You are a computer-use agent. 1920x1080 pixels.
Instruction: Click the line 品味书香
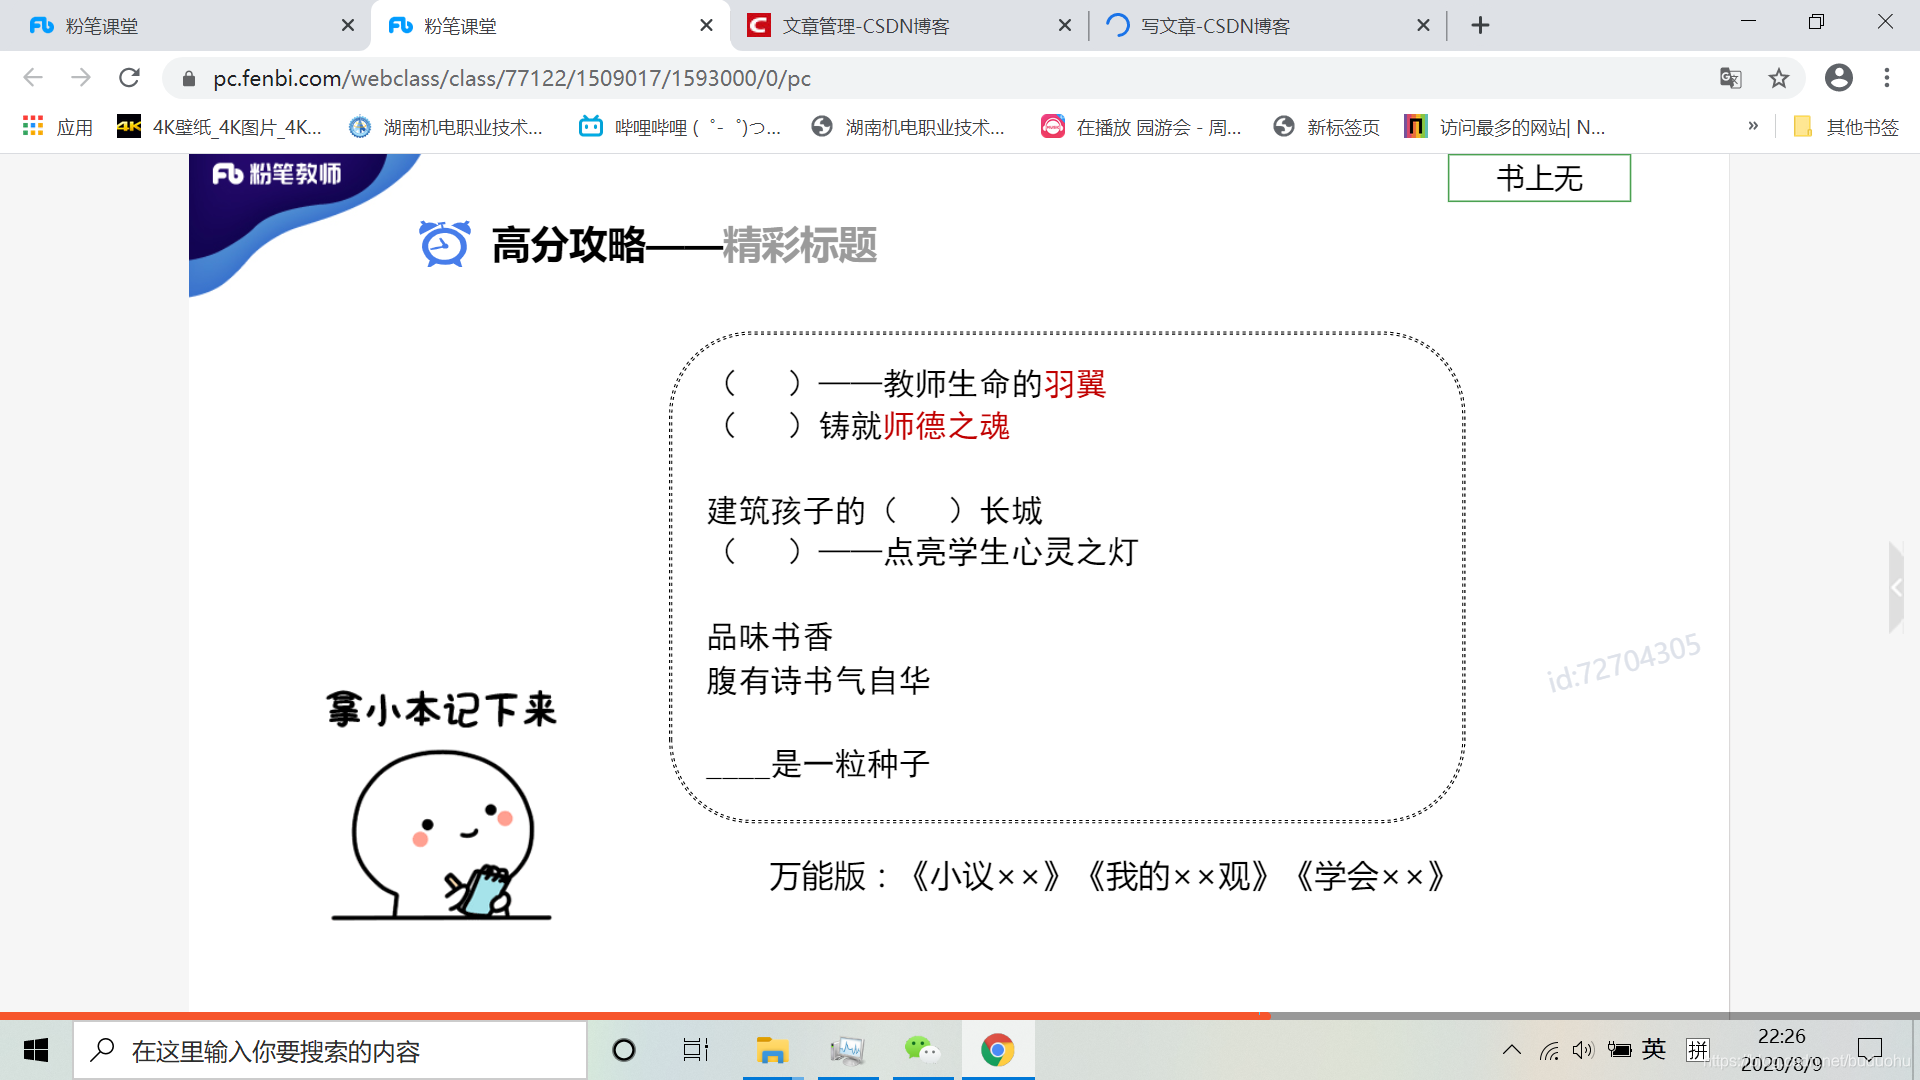[770, 637]
